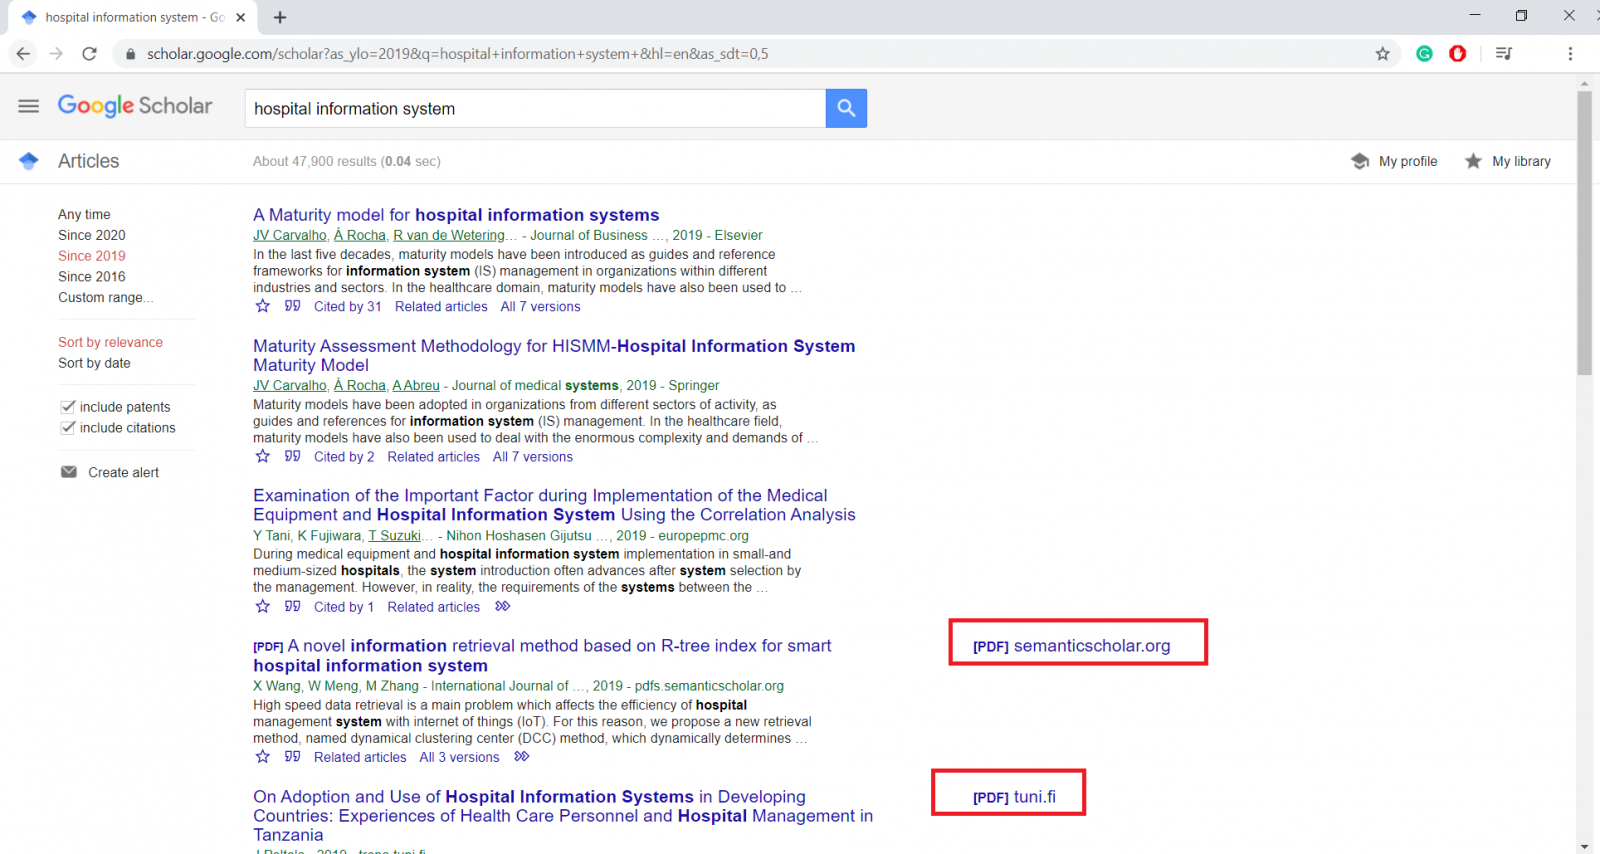
Task: Cite the Maturity model article via quote icon
Action: [292, 306]
